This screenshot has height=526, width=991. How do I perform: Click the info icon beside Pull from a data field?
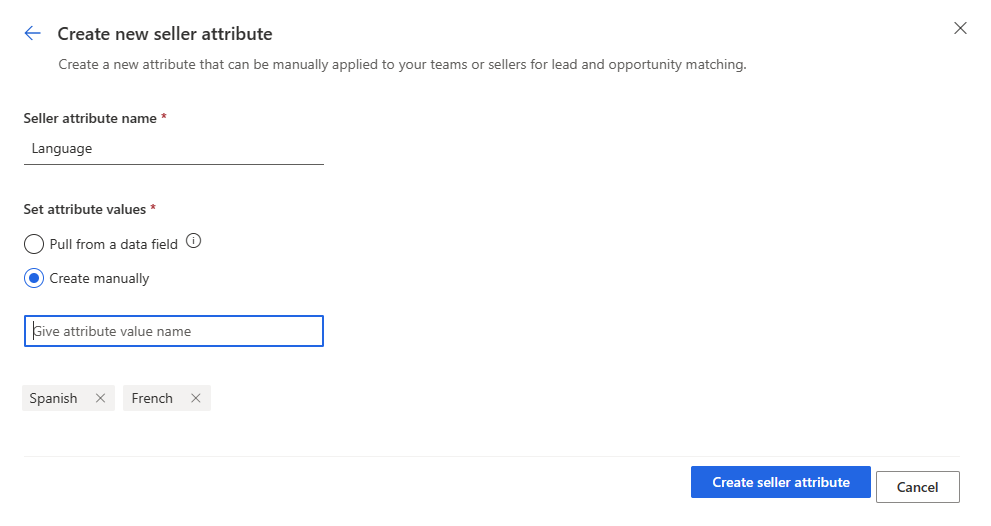coord(194,241)
